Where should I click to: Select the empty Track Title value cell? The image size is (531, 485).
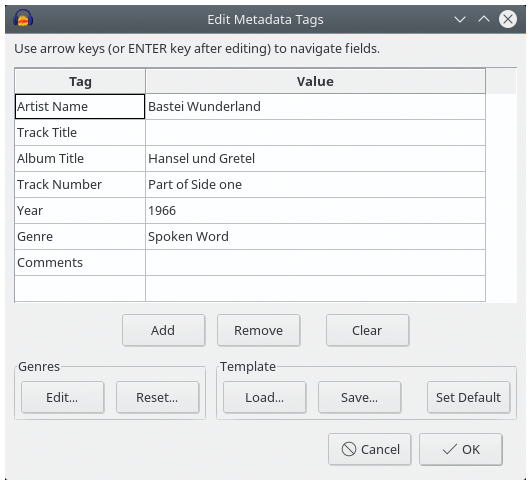pyautogui.click(x=315, y=132)
